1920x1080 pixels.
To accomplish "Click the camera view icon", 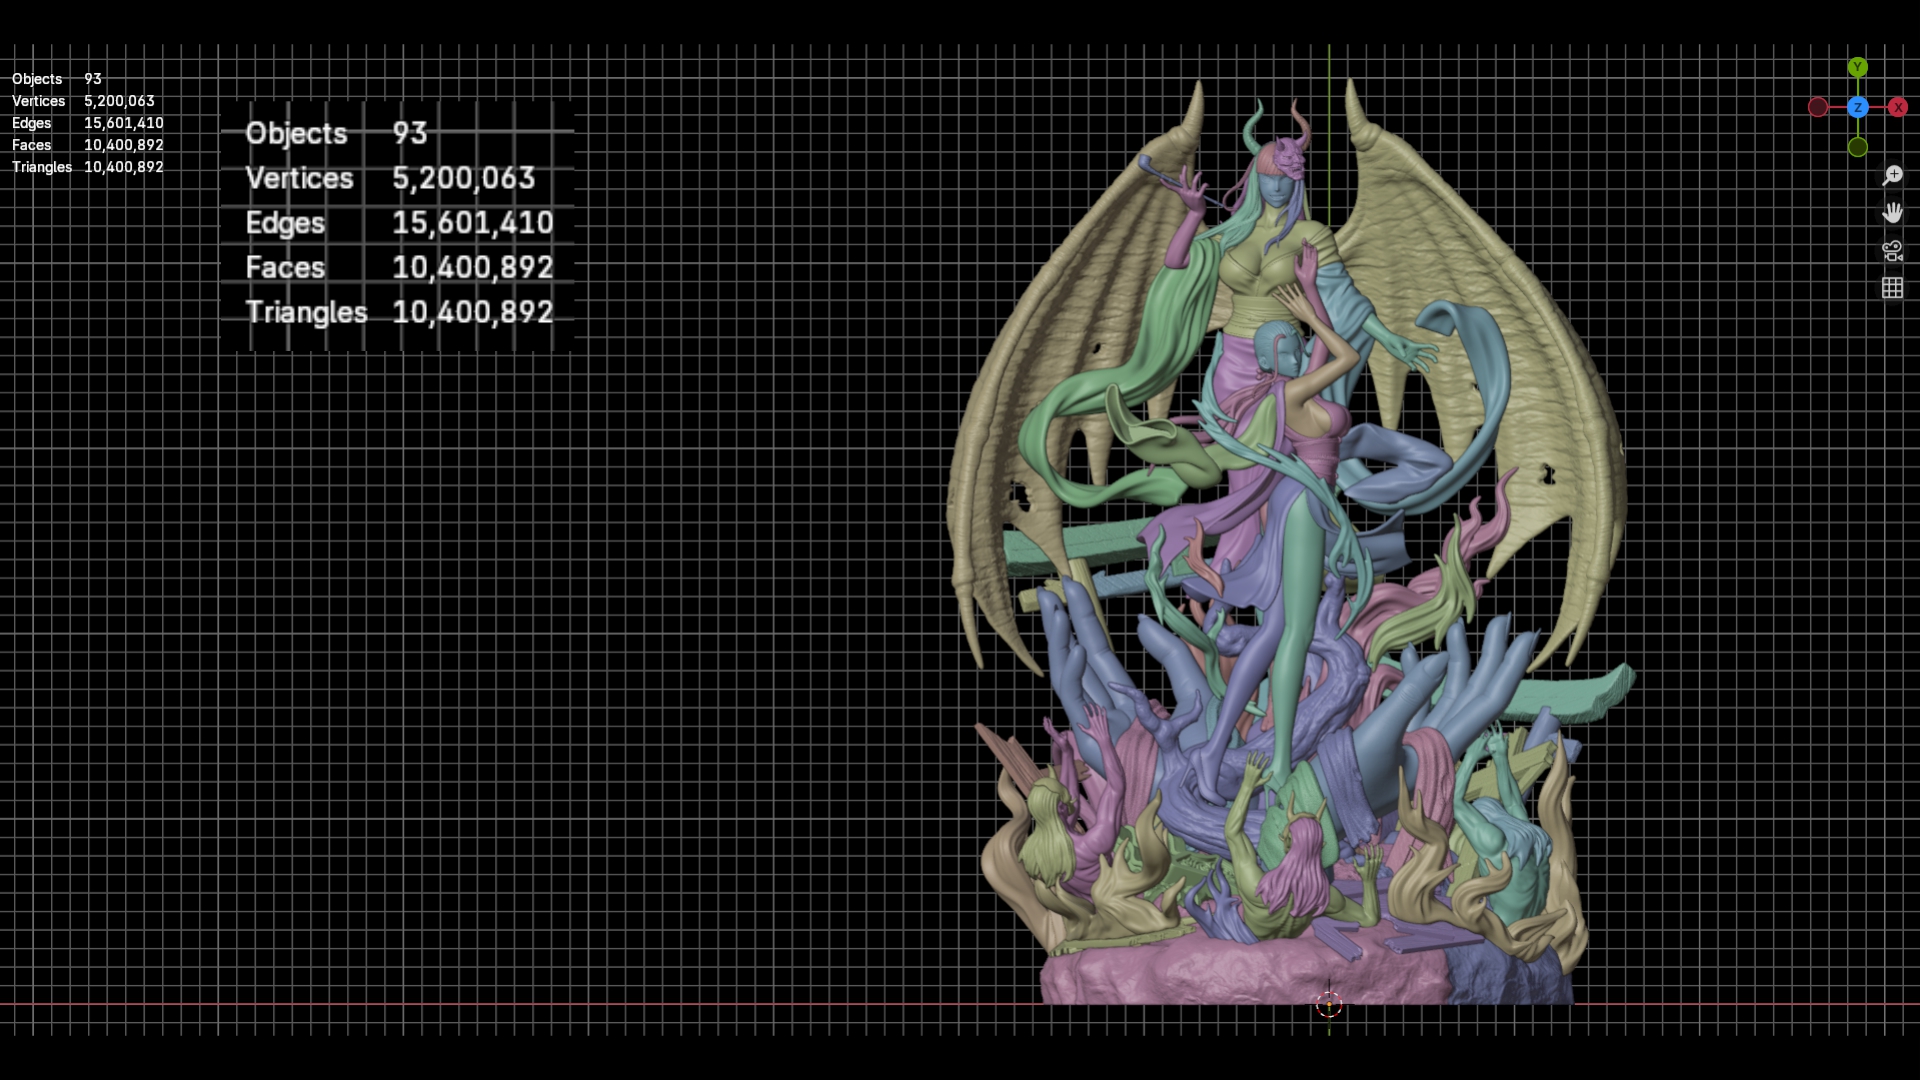I will 1893,250.
